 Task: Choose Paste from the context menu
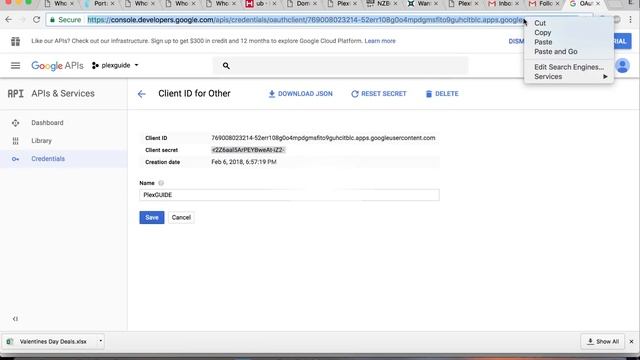point(543,42)
